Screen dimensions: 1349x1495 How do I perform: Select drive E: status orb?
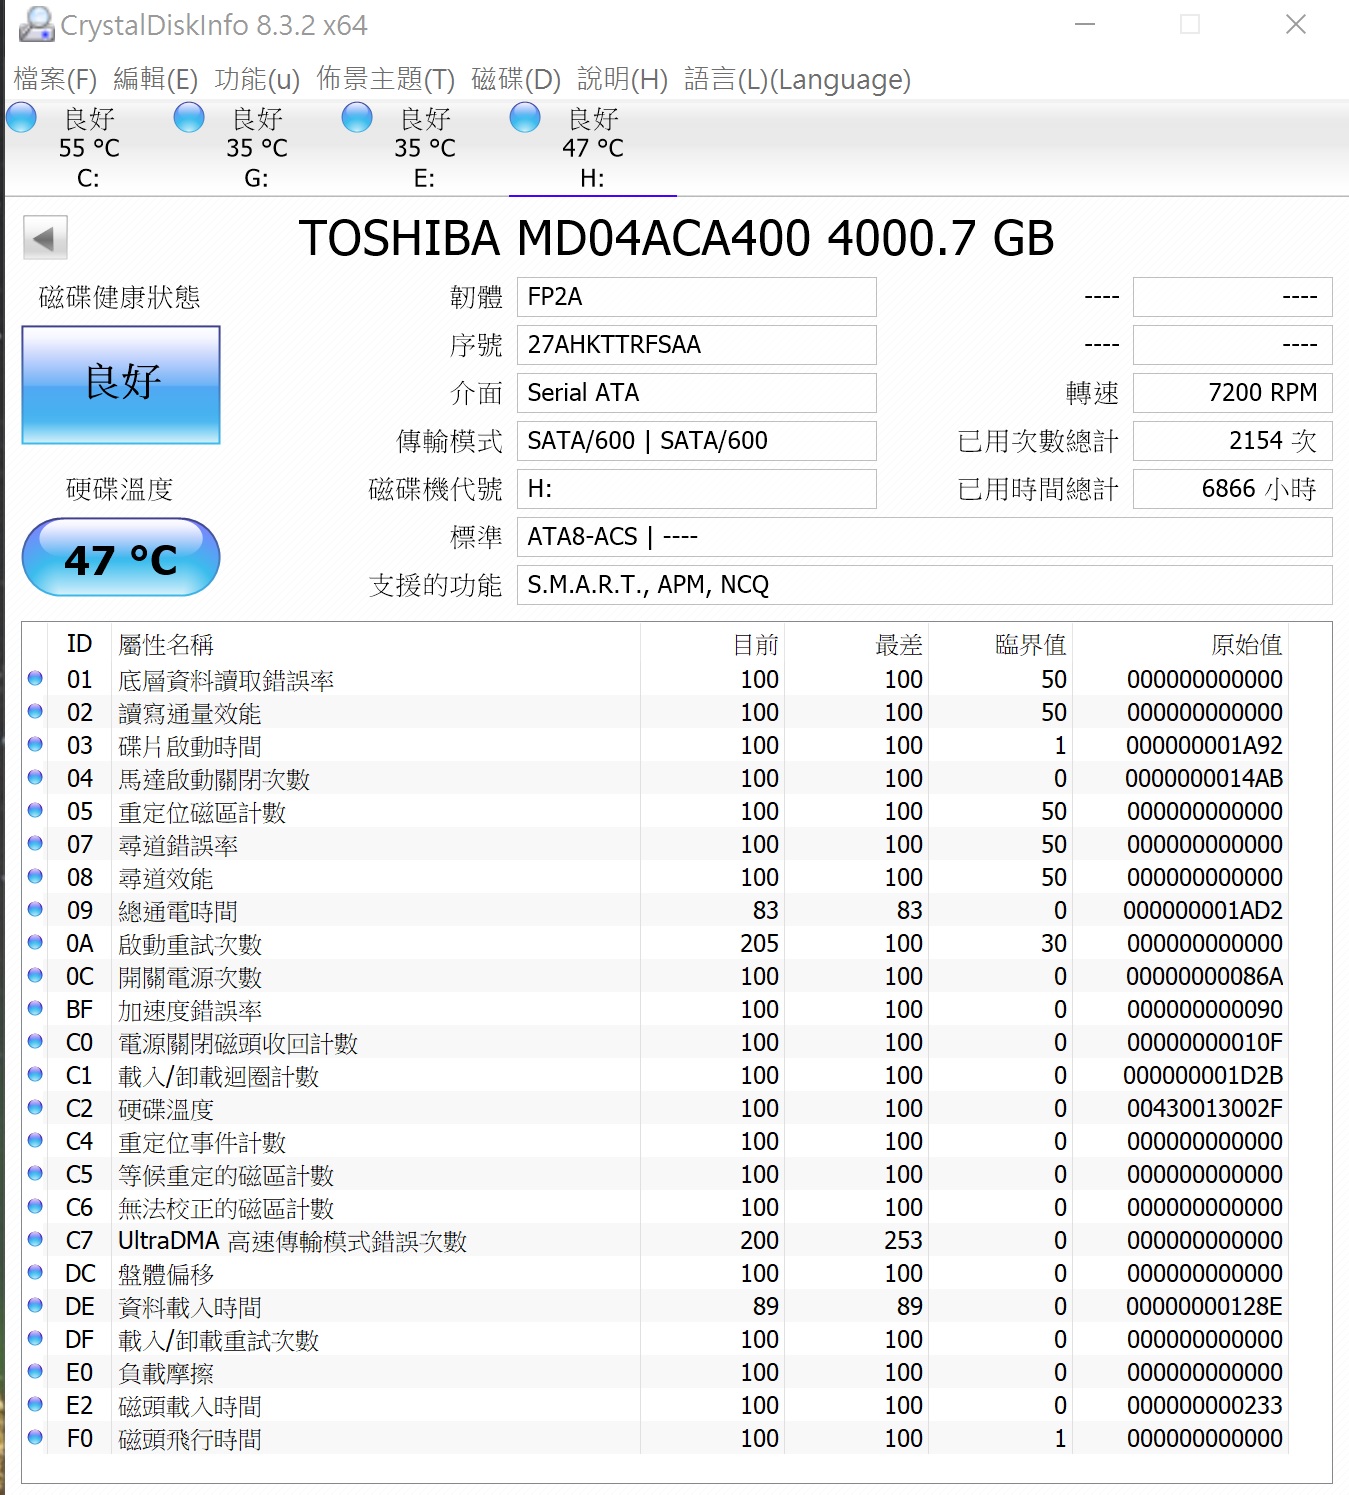click(x=357, y=118)
